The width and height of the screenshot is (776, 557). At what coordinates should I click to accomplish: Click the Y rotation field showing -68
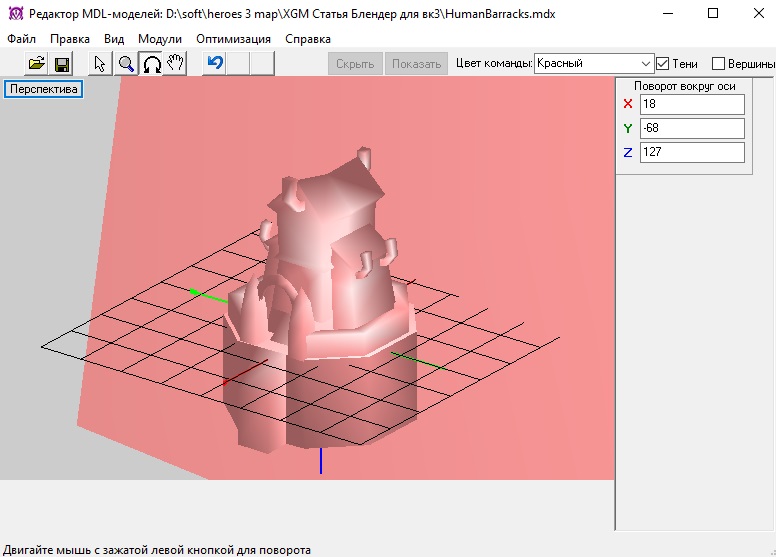(692, 128)
